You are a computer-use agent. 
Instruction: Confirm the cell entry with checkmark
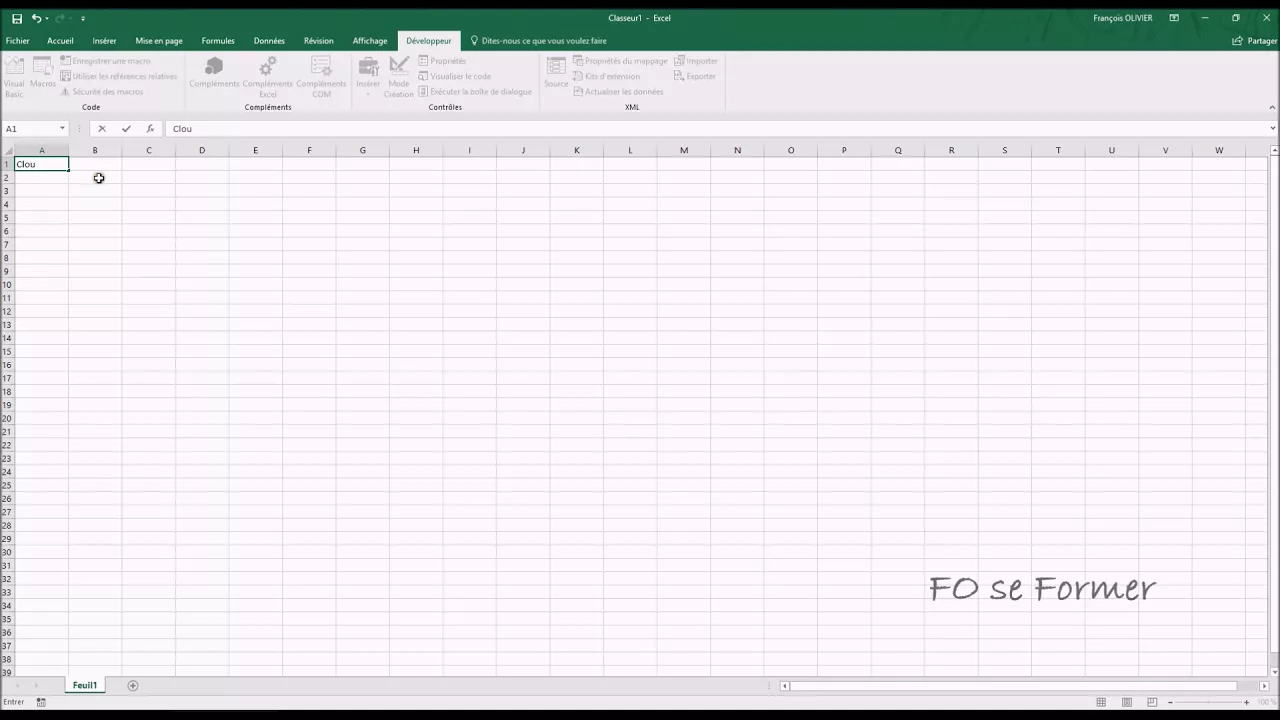(x=126, y=129)
